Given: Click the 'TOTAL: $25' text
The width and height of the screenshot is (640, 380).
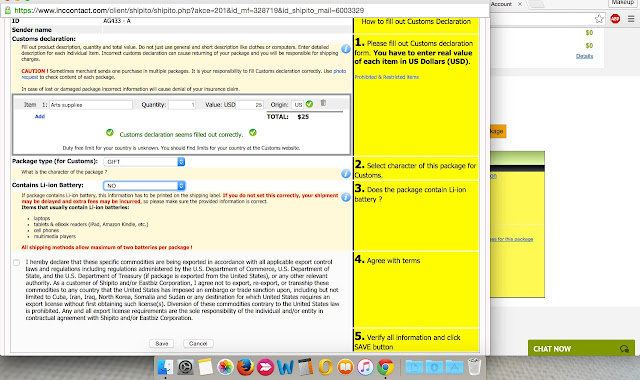Looking at the screenshot, I should [288, 117].
